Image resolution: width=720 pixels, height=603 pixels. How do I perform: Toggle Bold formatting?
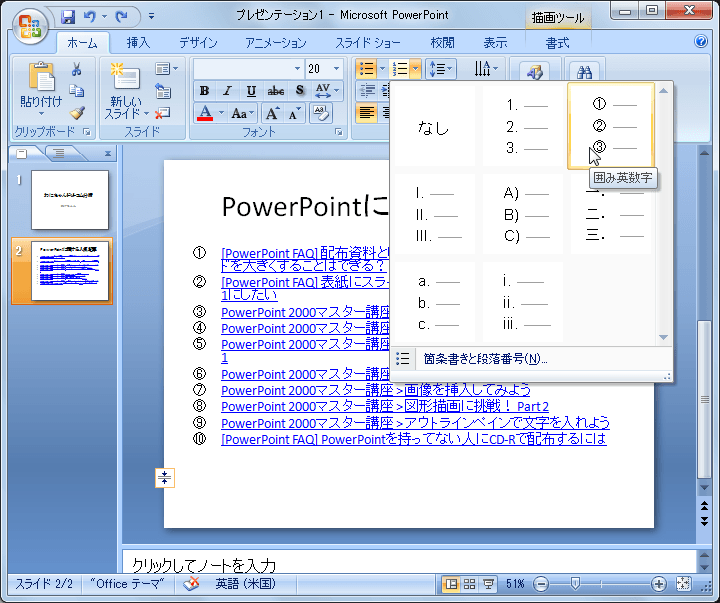pos(204,91)
